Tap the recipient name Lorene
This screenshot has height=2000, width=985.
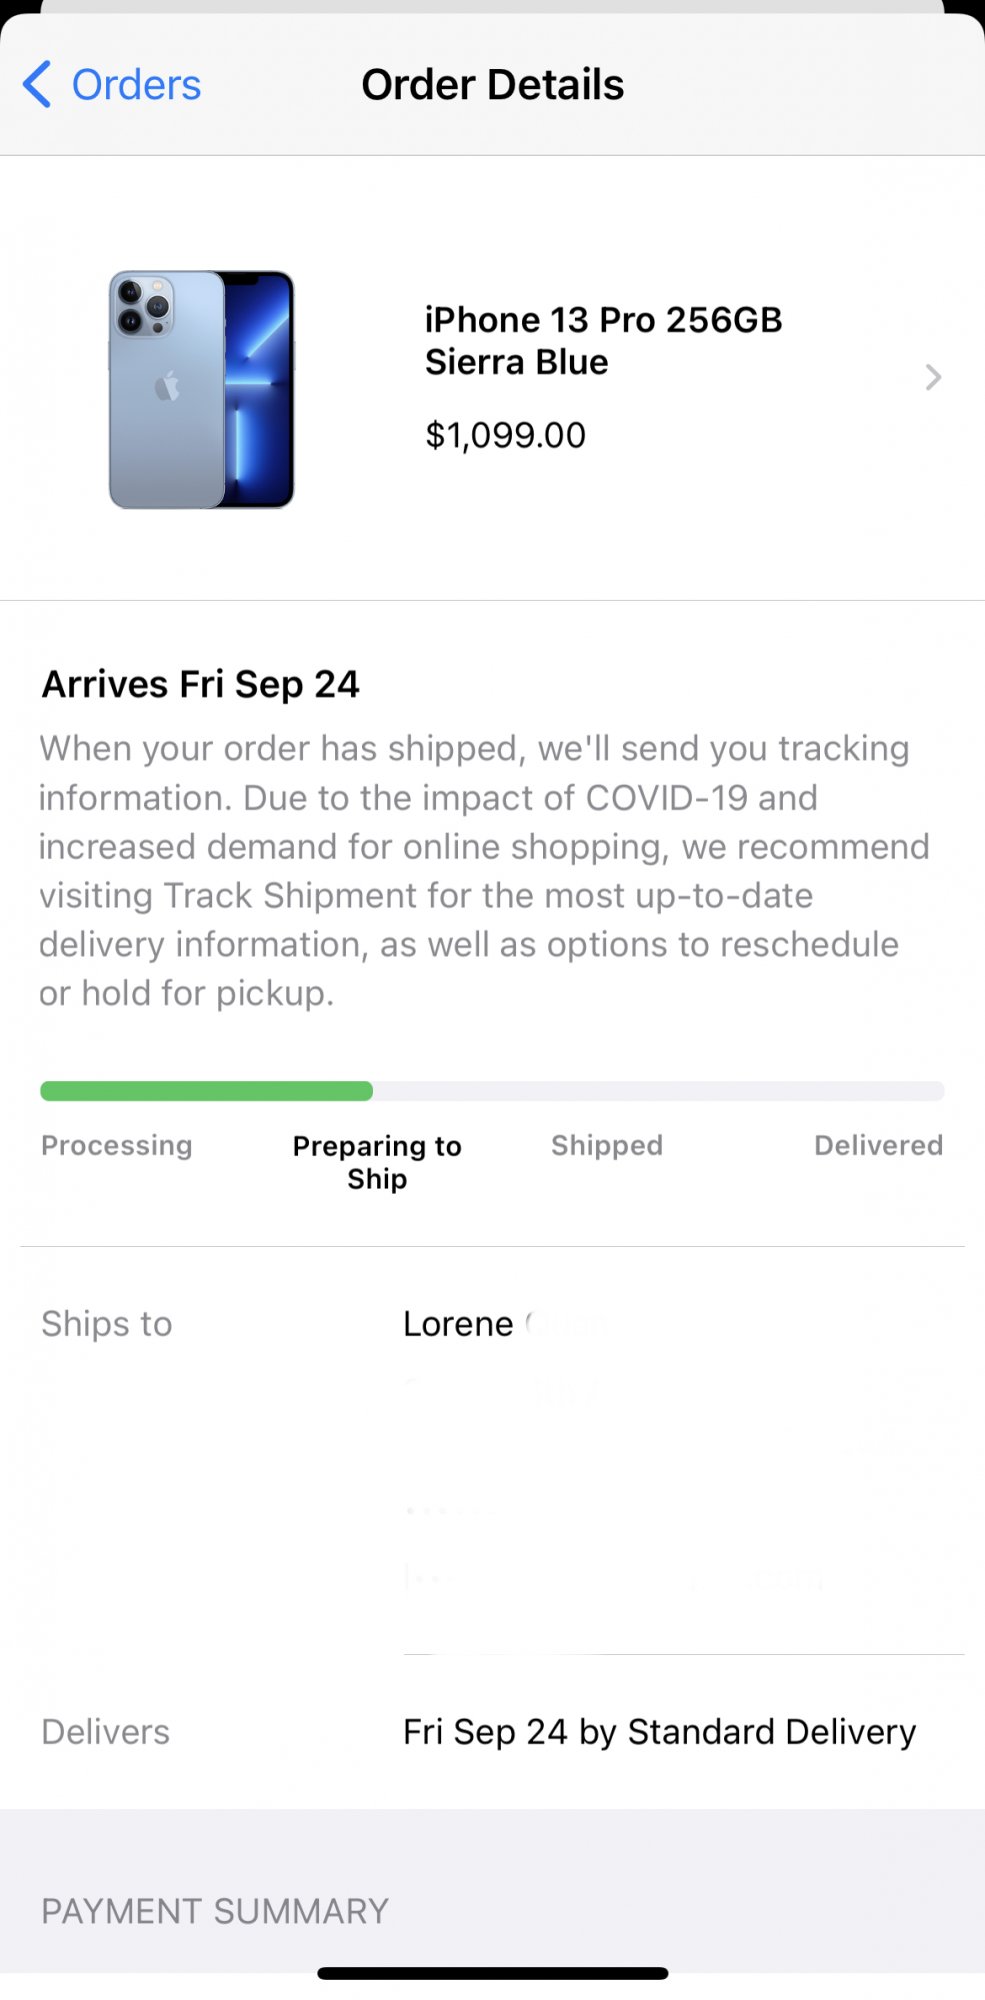[x=458, y=1323]
